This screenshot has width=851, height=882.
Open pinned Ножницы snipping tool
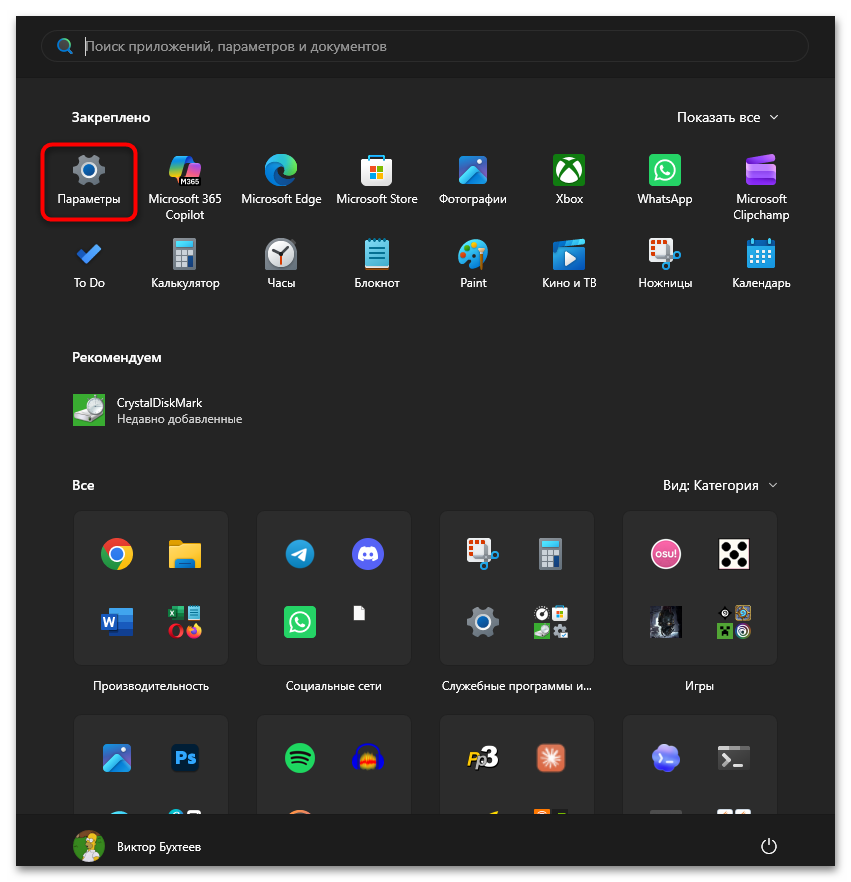pyautogui.click(x=665, y=264)
